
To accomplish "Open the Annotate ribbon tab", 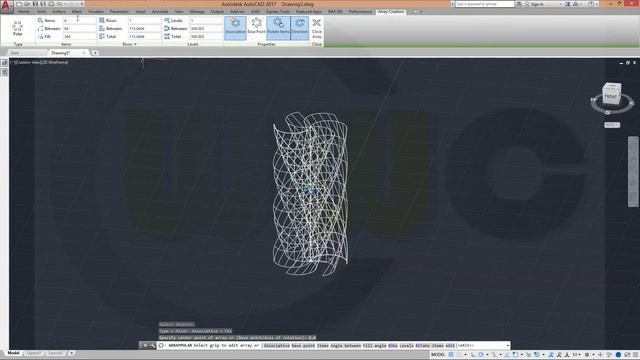I will [160, 12].
